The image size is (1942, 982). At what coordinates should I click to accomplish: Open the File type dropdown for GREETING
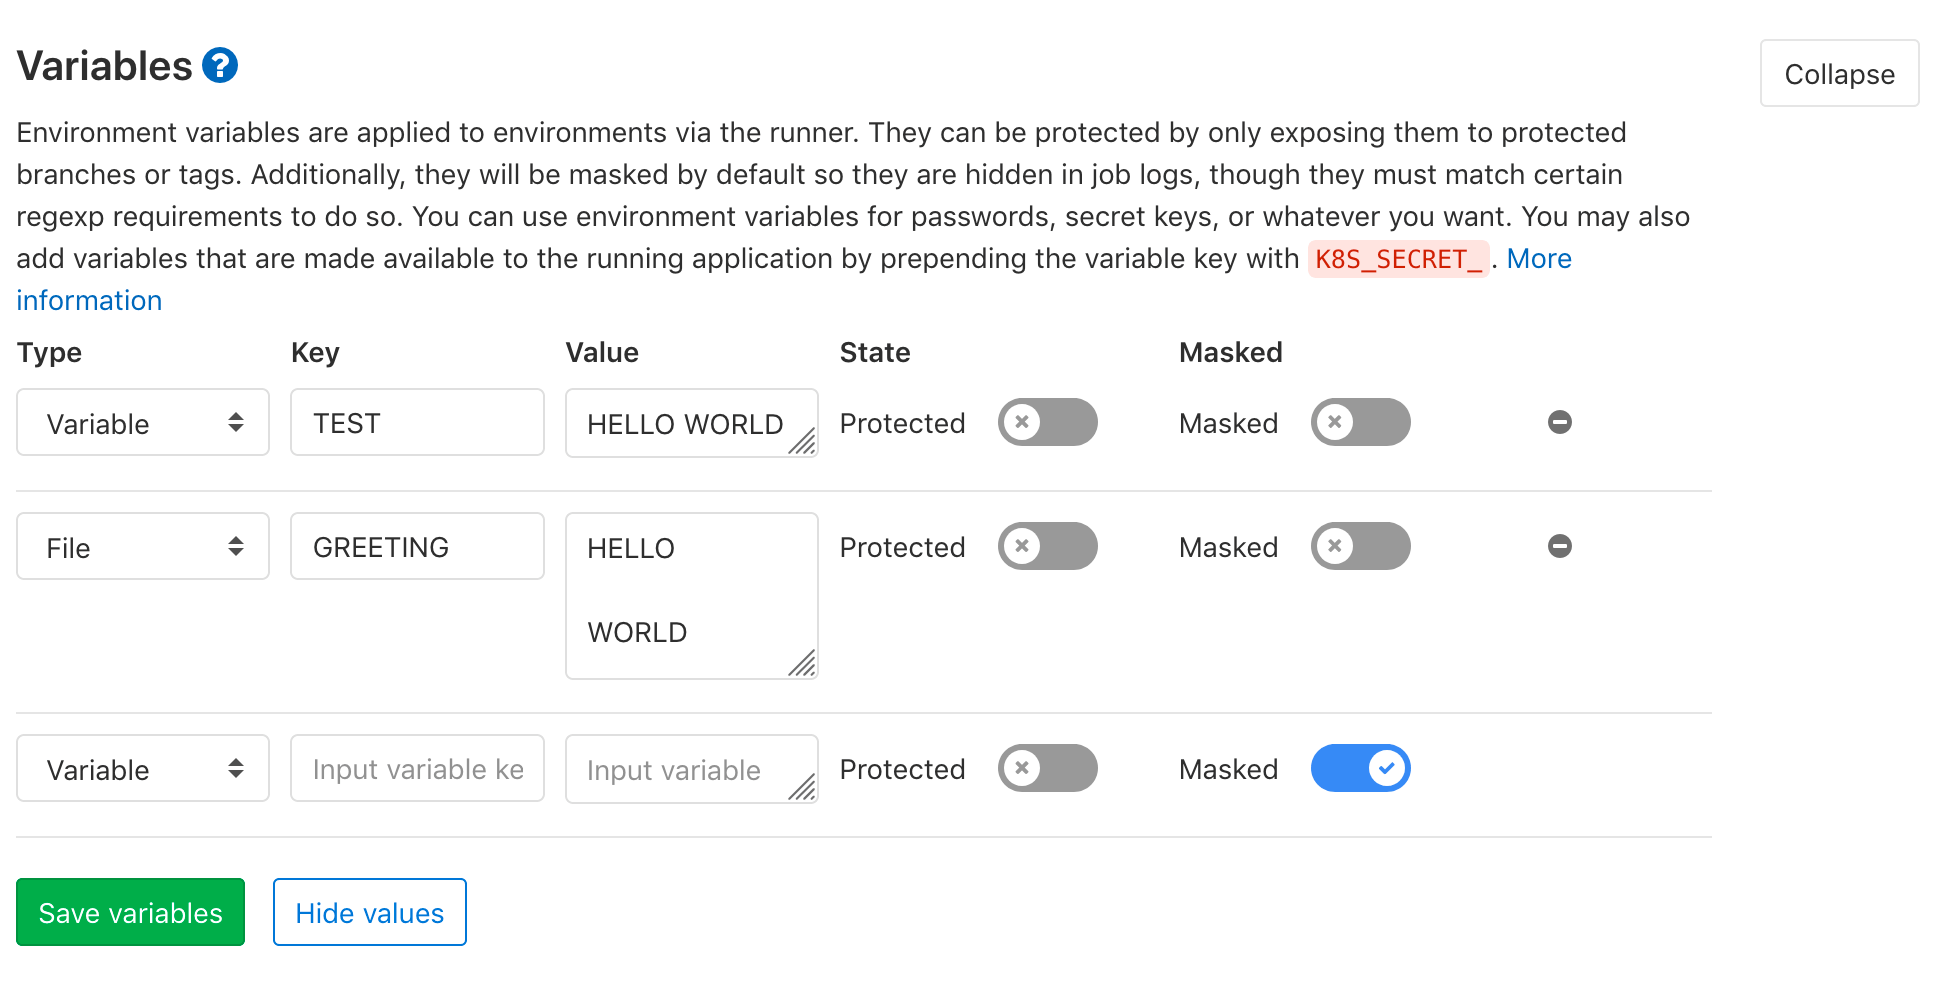[143, 546]
